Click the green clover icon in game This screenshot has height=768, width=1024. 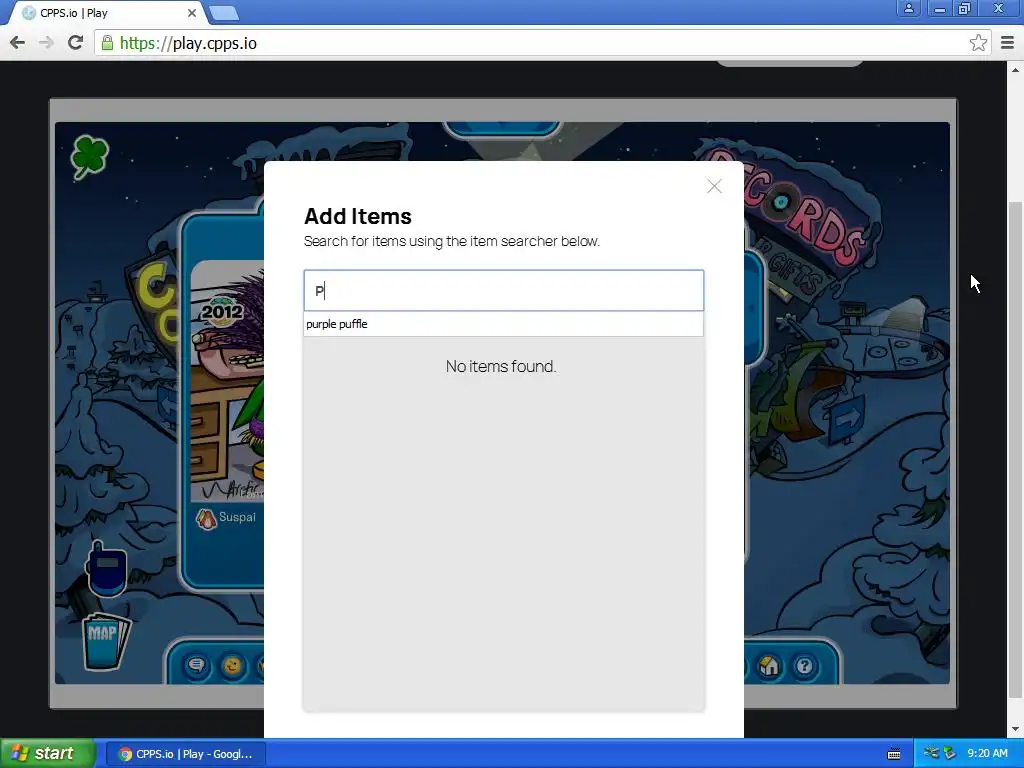point(89,156)
